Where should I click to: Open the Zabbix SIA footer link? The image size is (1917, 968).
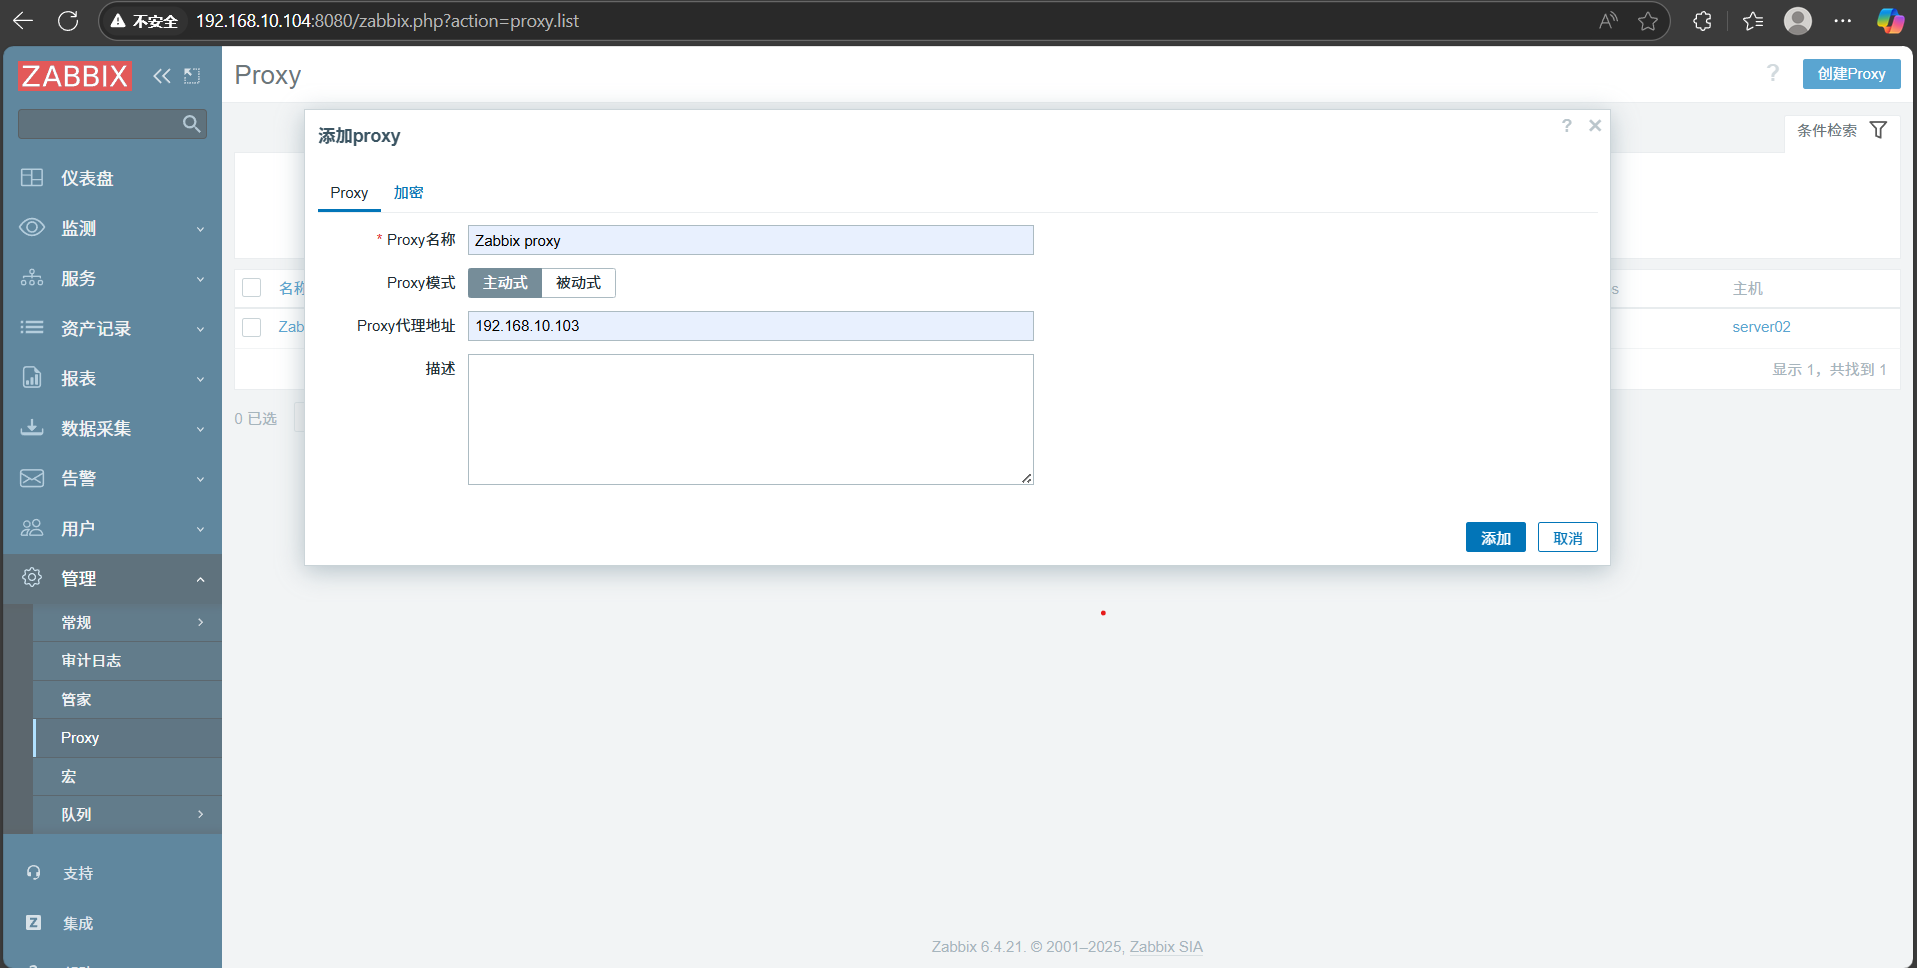click(x=1166, y=947)
